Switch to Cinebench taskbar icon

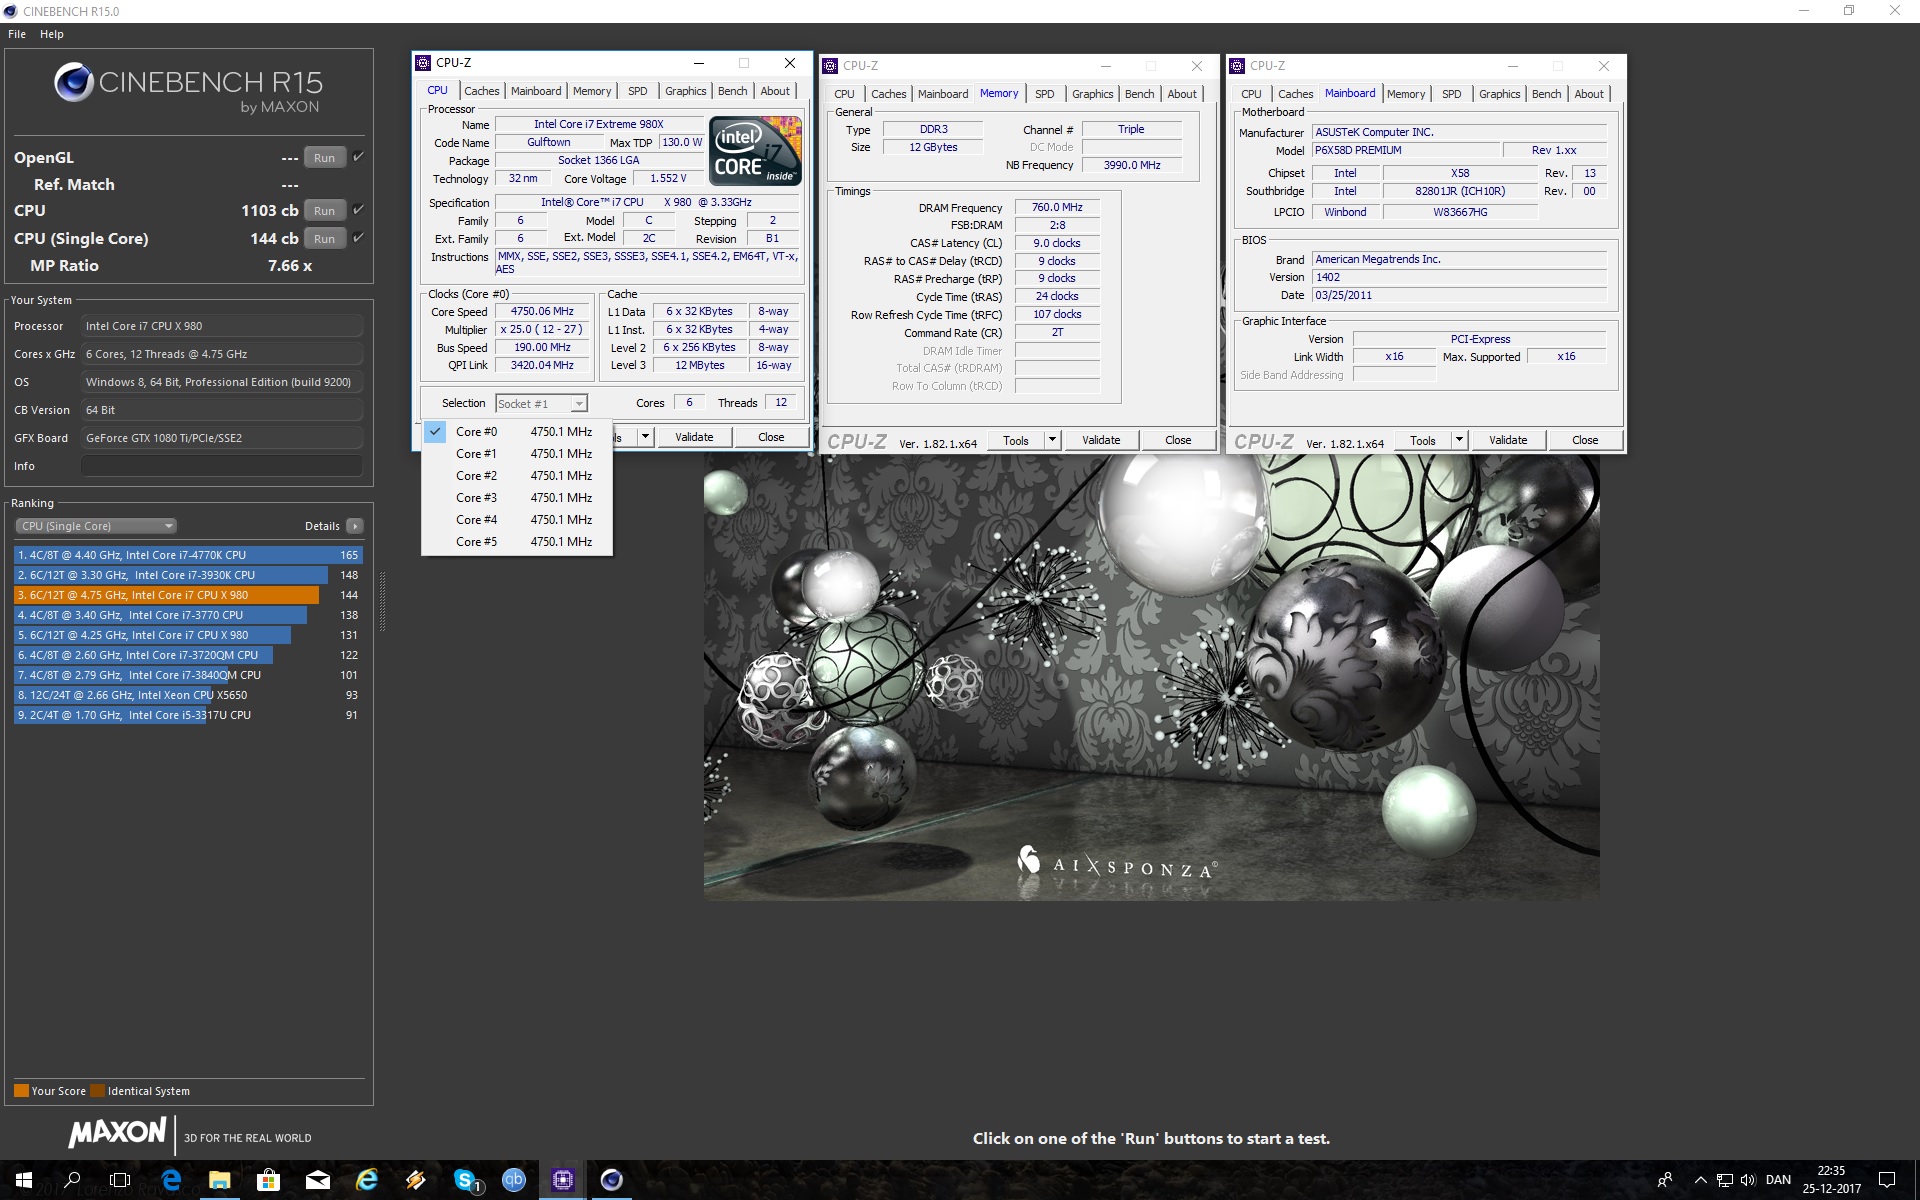tap(612, 1180)
